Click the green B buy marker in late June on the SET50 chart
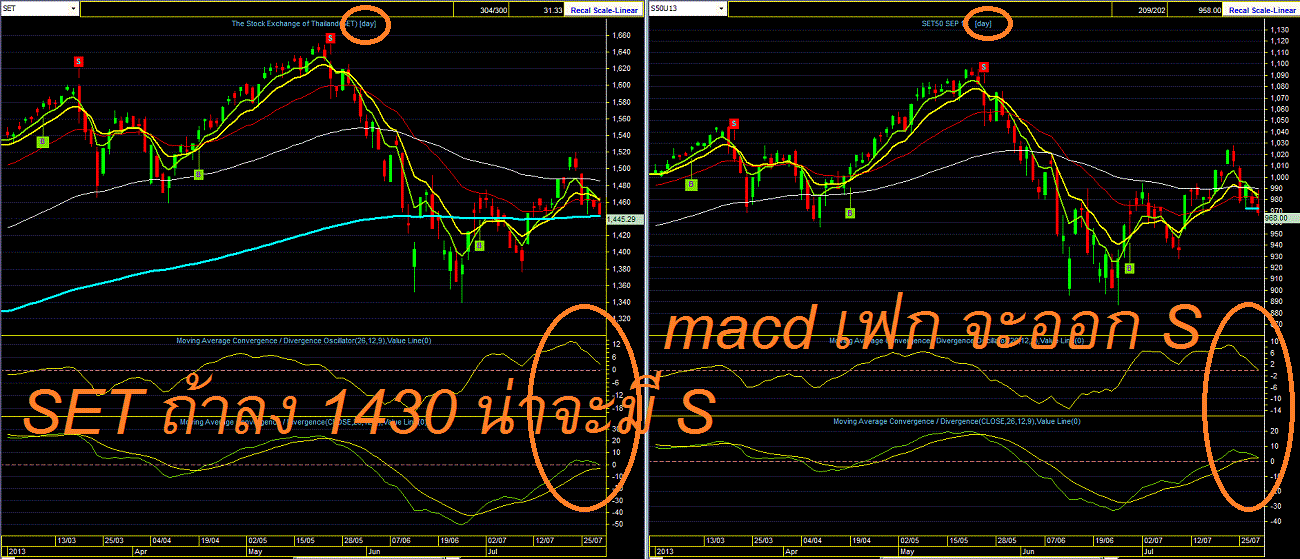 pos(1129,268)
